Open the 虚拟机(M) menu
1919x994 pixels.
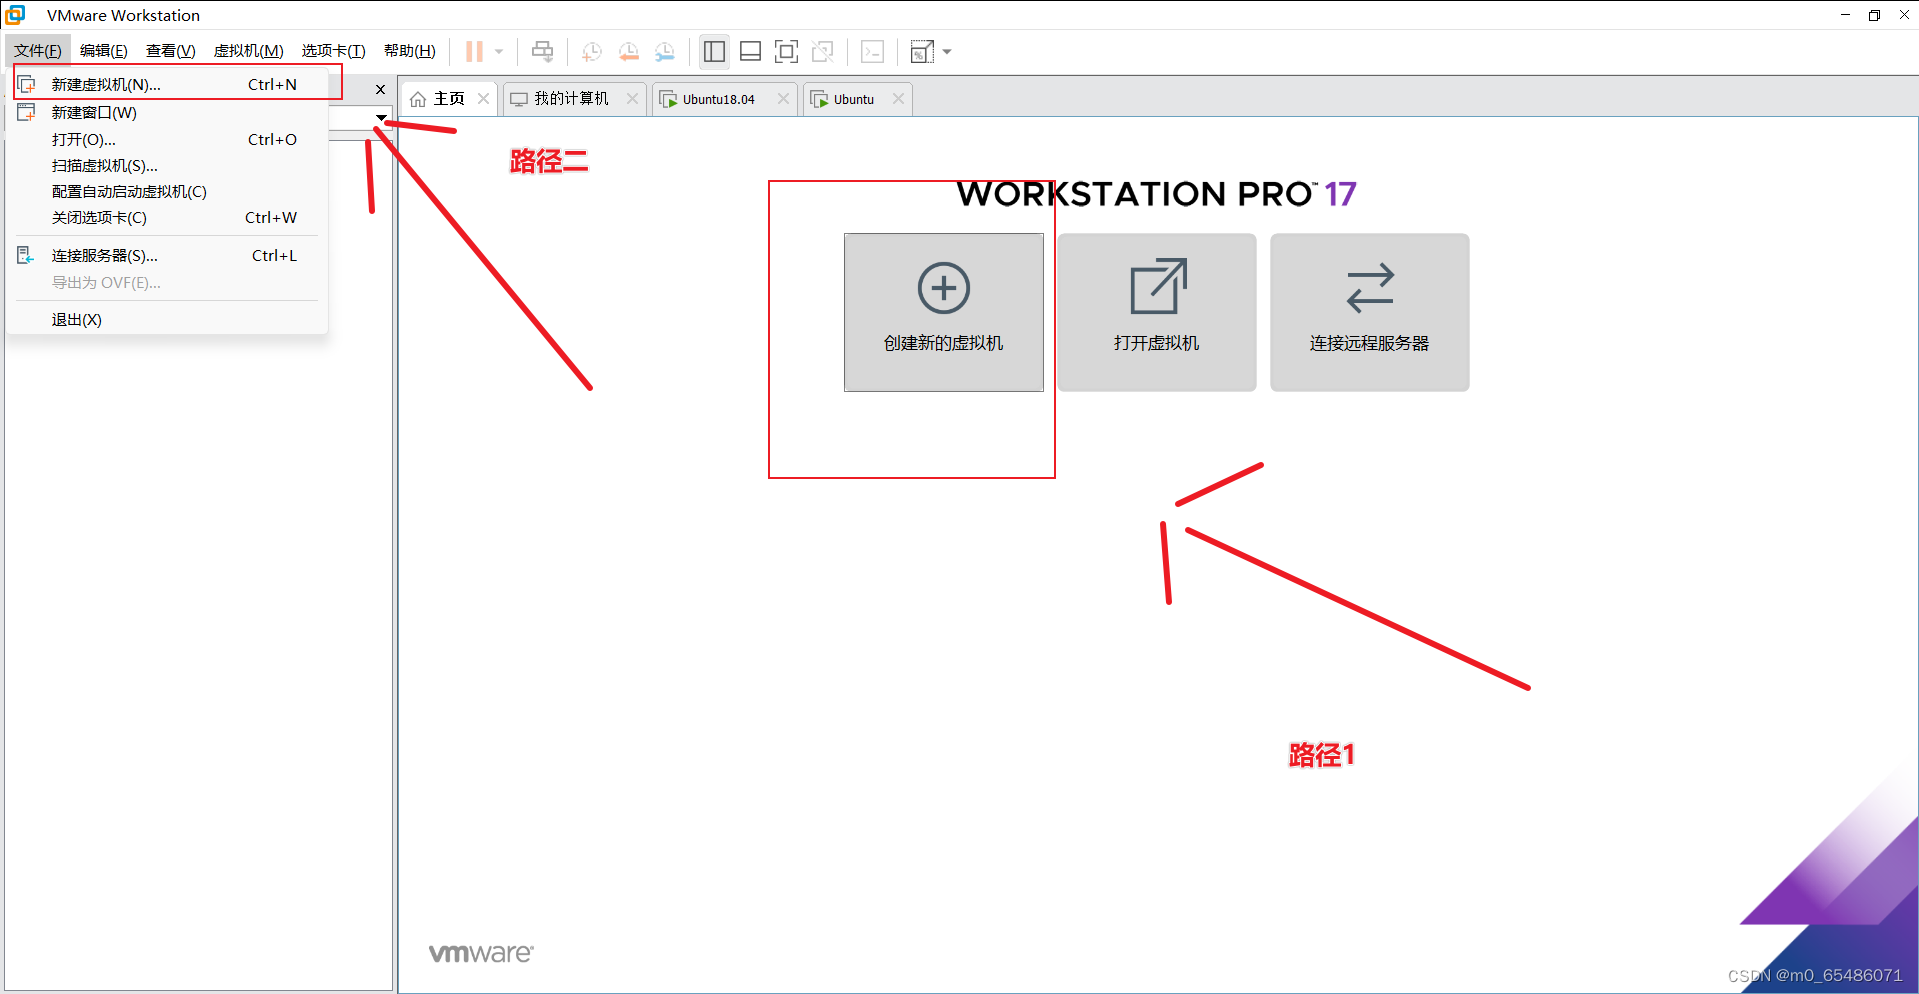(x=248, y=50)
